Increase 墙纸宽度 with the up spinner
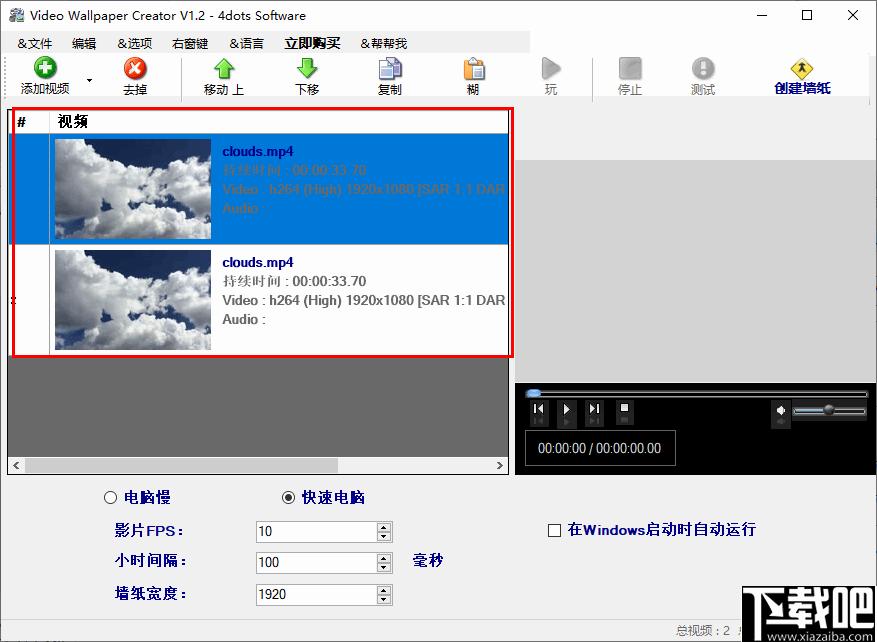Viewport: 877px width, 642px height. tap(384, 590)
